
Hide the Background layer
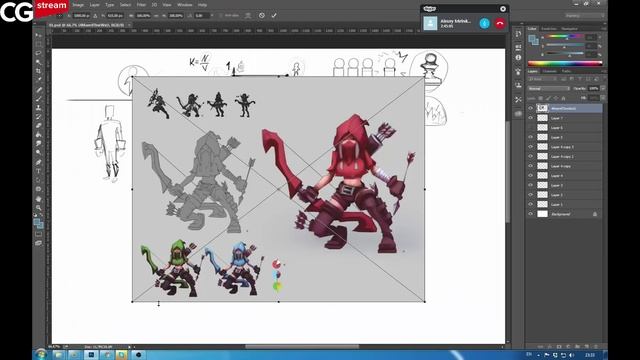[x=531, y=214]
